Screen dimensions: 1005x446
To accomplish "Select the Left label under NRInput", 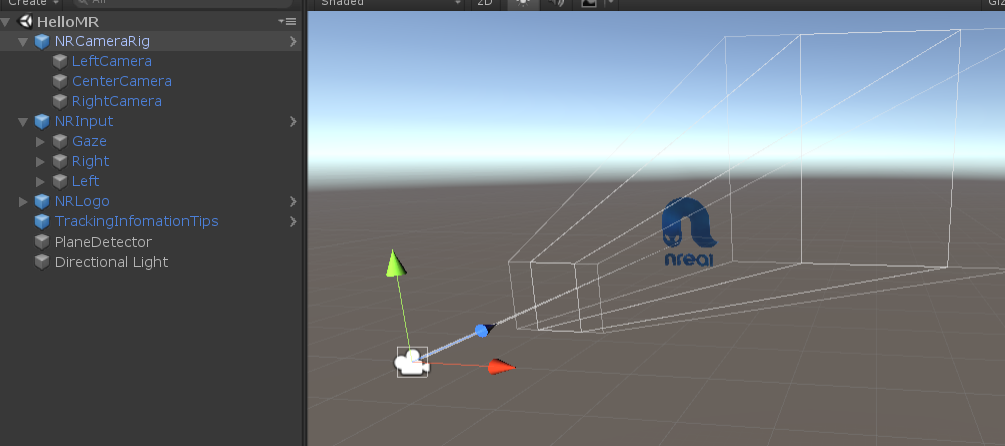I will click(86, 181).
